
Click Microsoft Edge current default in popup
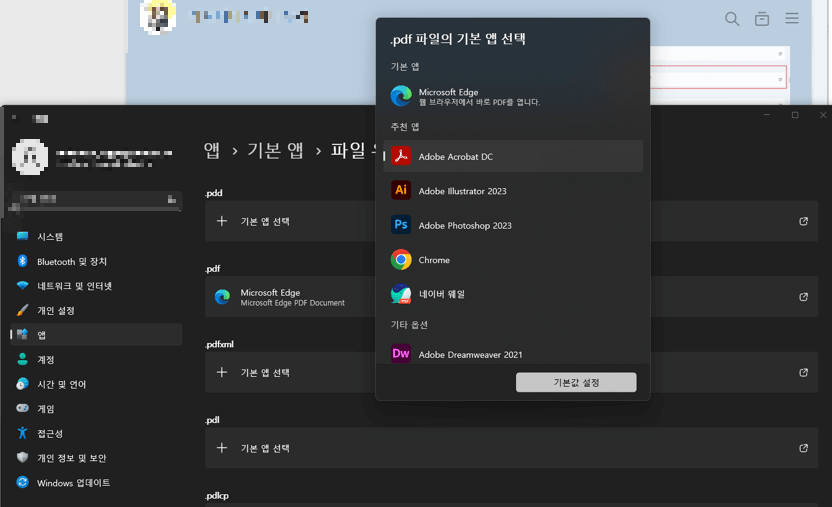[x=513, y=96]
